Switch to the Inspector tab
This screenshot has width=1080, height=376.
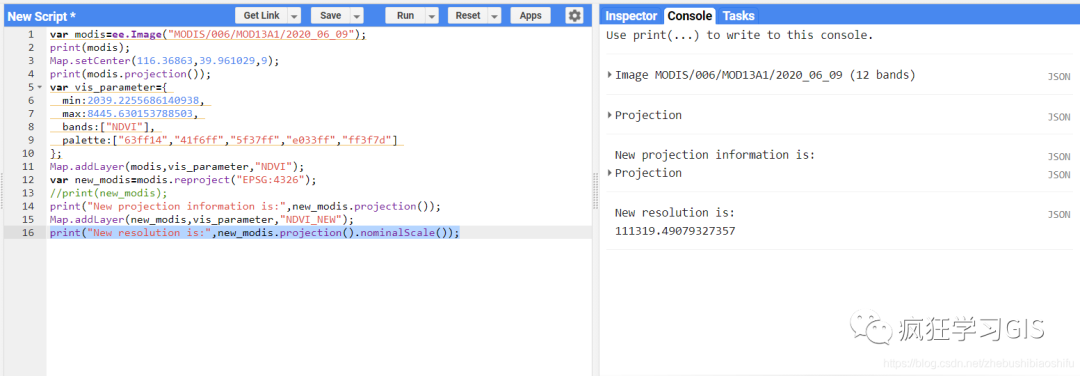coord(631,16)
